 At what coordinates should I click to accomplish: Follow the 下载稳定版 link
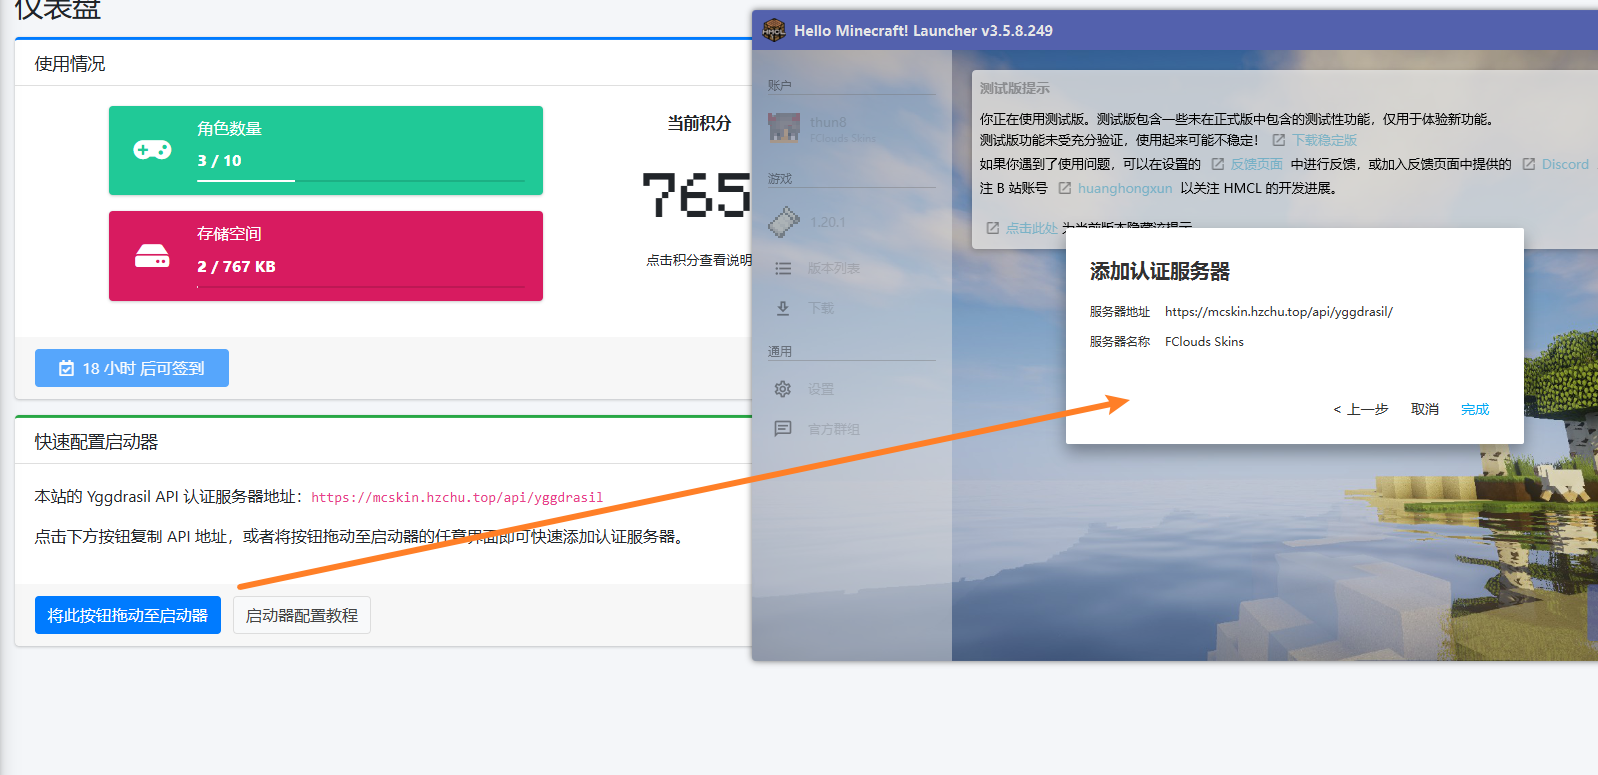[1324, 140]
